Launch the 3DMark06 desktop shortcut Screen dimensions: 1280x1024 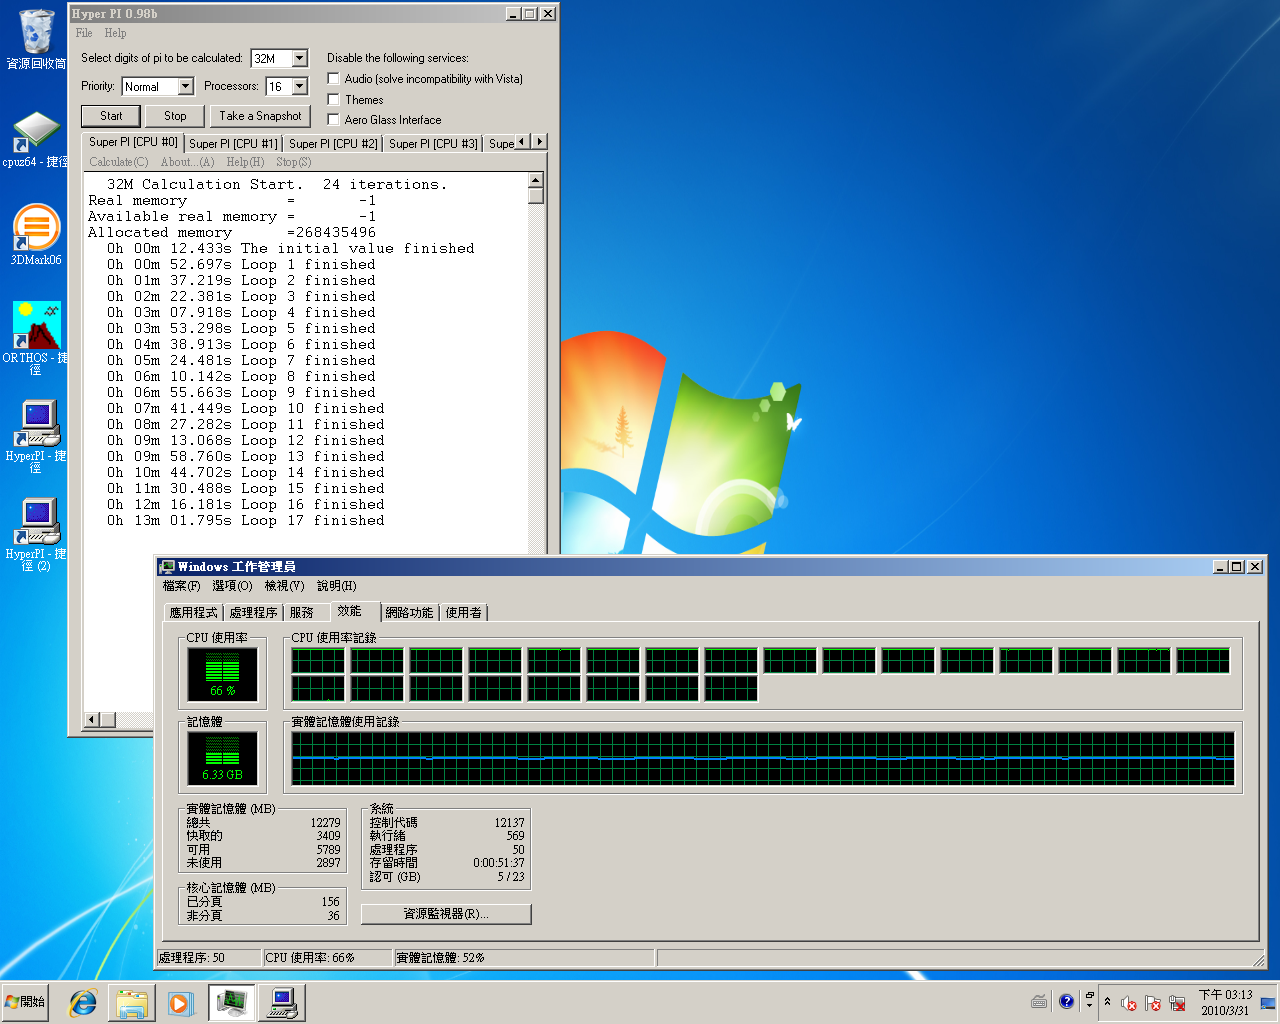36,235
